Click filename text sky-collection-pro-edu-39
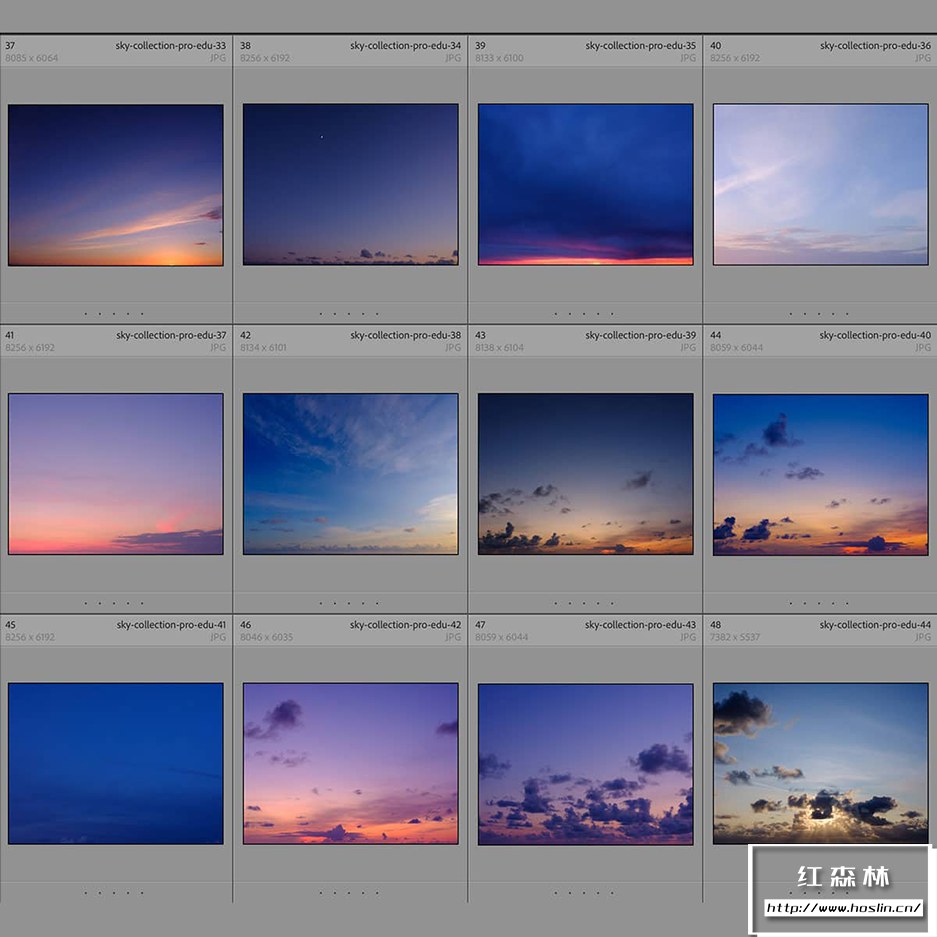 point(641,335)
